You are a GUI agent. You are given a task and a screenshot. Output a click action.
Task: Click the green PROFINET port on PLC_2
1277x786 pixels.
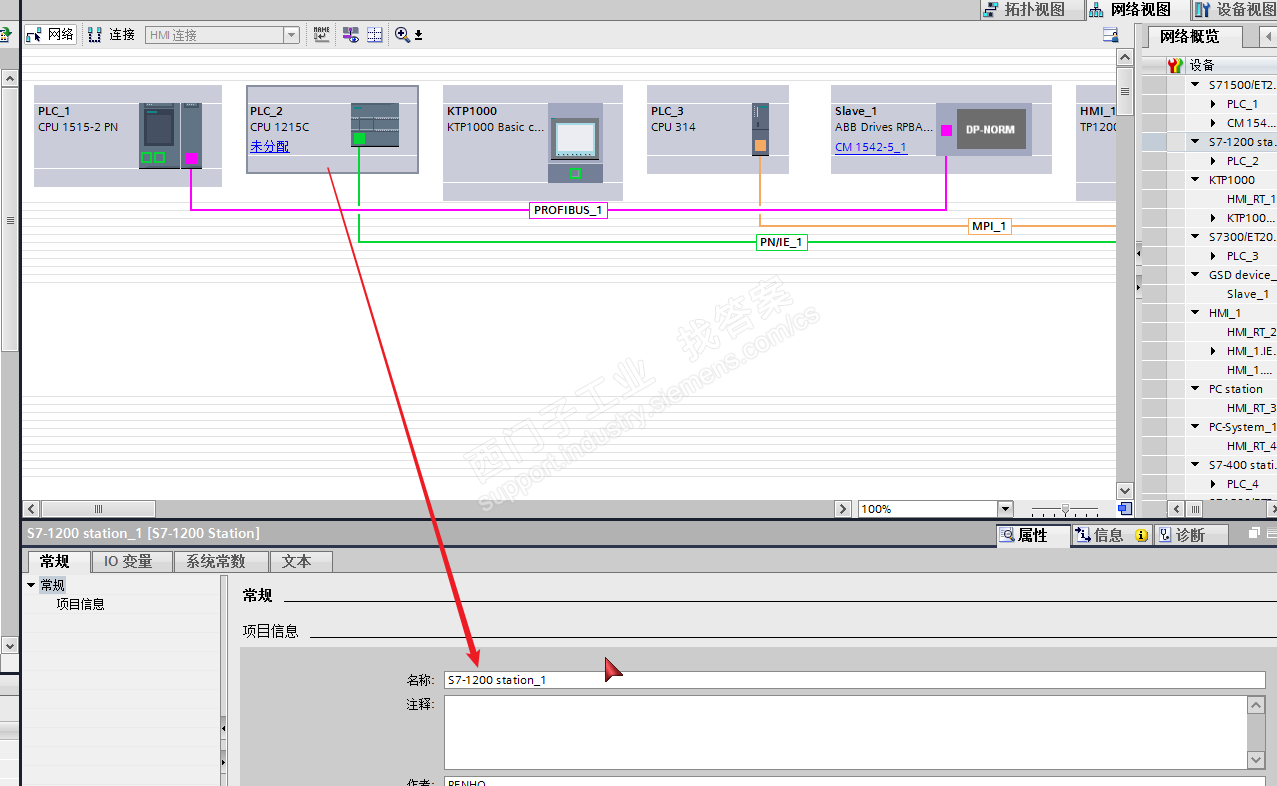(359, 139)
